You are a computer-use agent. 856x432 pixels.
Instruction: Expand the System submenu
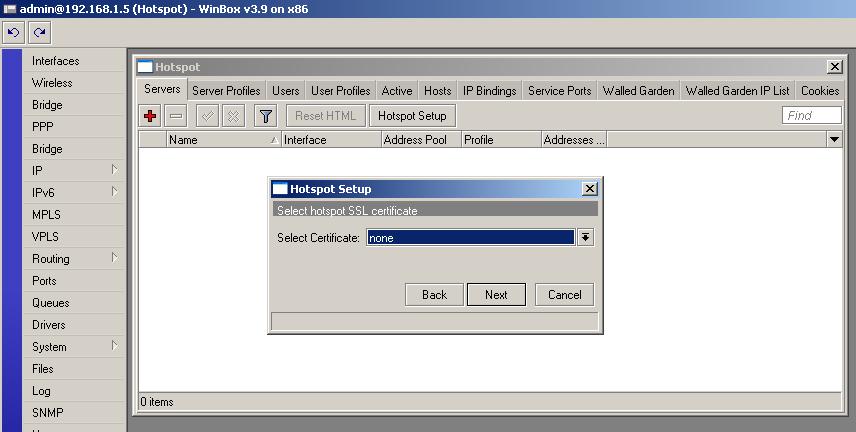point(115,346)
